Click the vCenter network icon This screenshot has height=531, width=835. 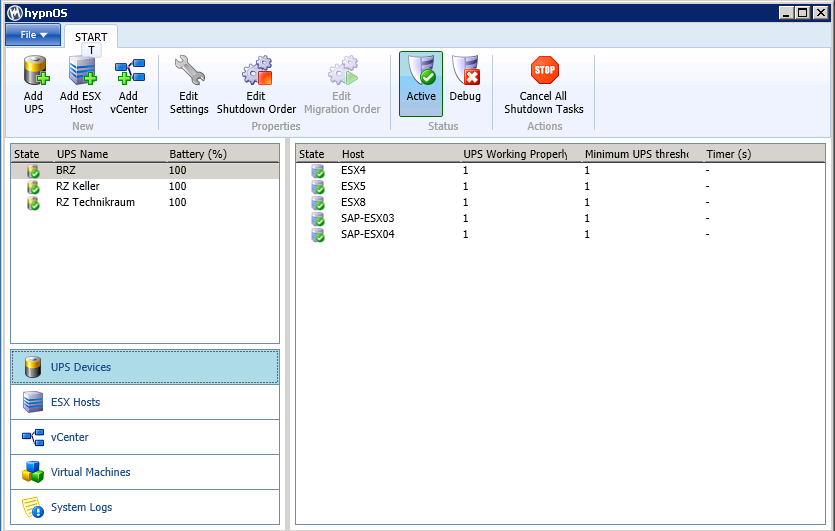[33, 437]
